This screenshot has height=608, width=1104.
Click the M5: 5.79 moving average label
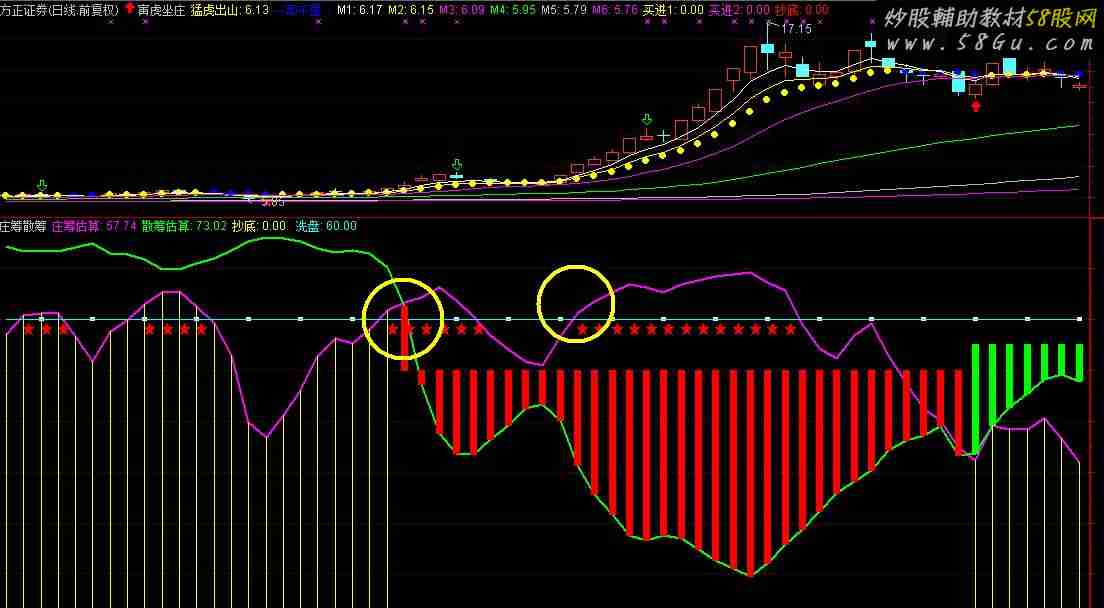[x=565, y=10]
